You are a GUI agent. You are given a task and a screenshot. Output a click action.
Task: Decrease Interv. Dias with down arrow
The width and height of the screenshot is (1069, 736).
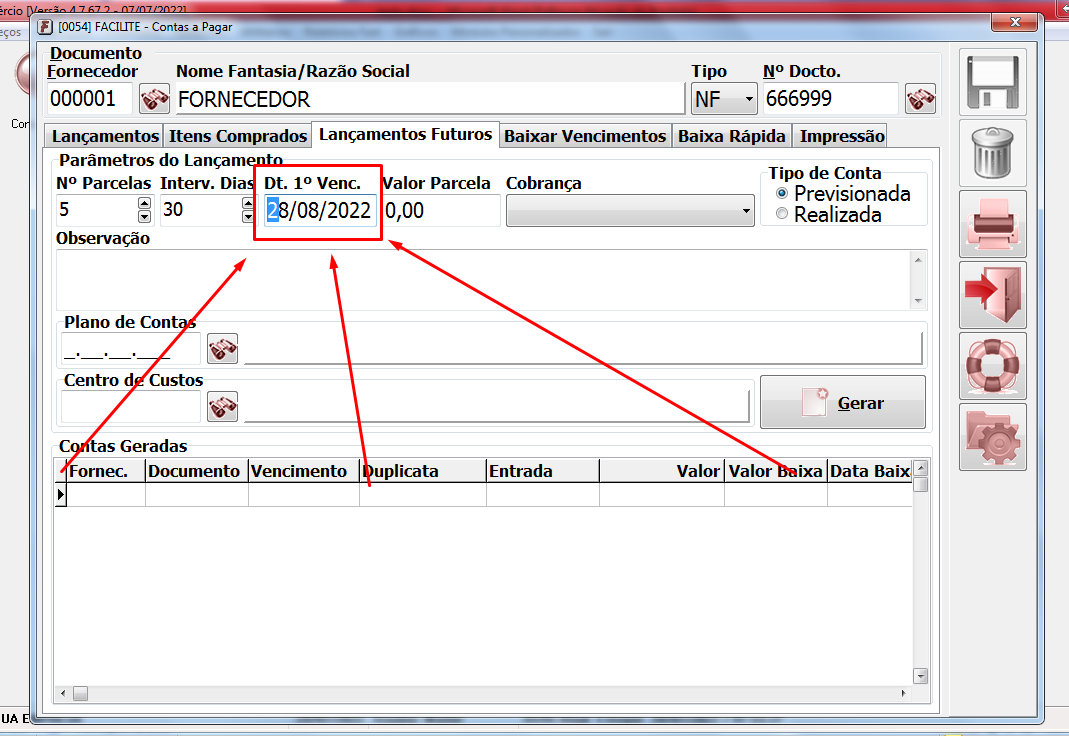point(247,217)
